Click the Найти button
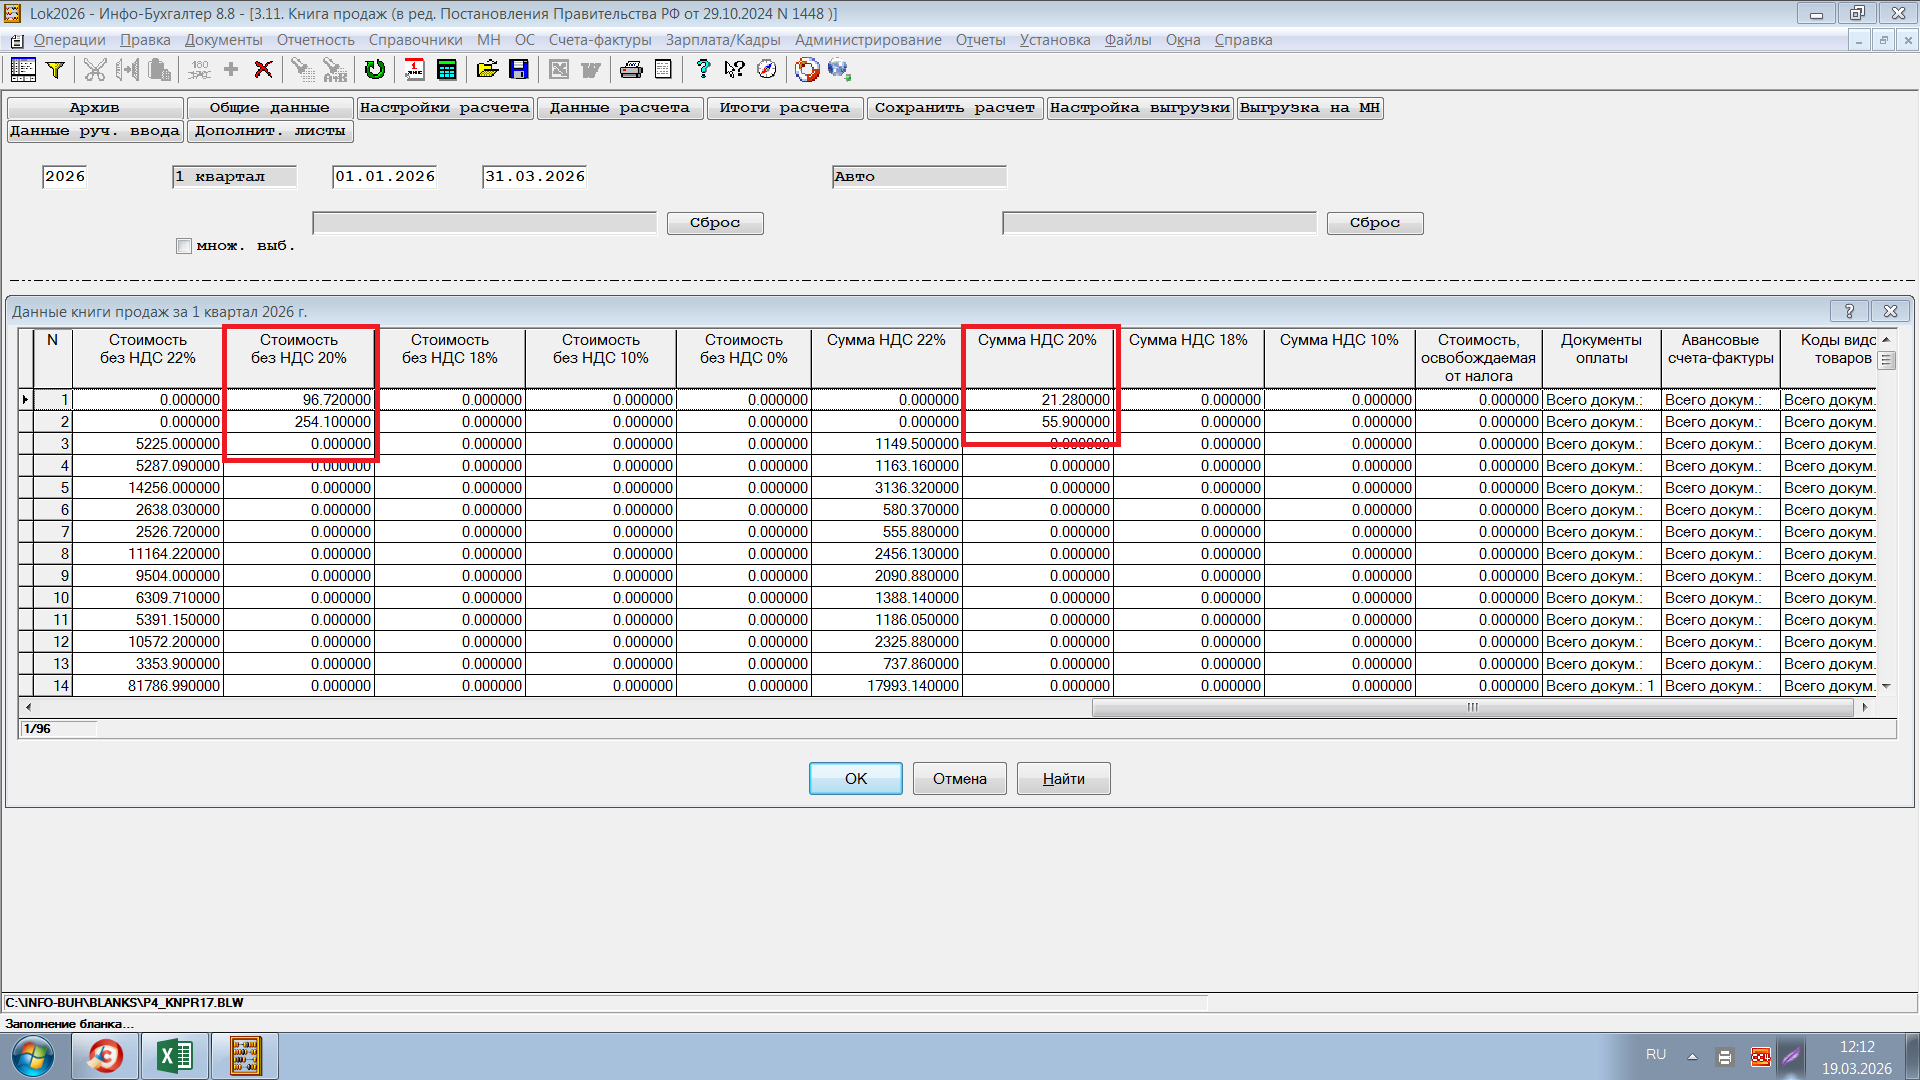1920x1080 pixels. point(1063,779)
